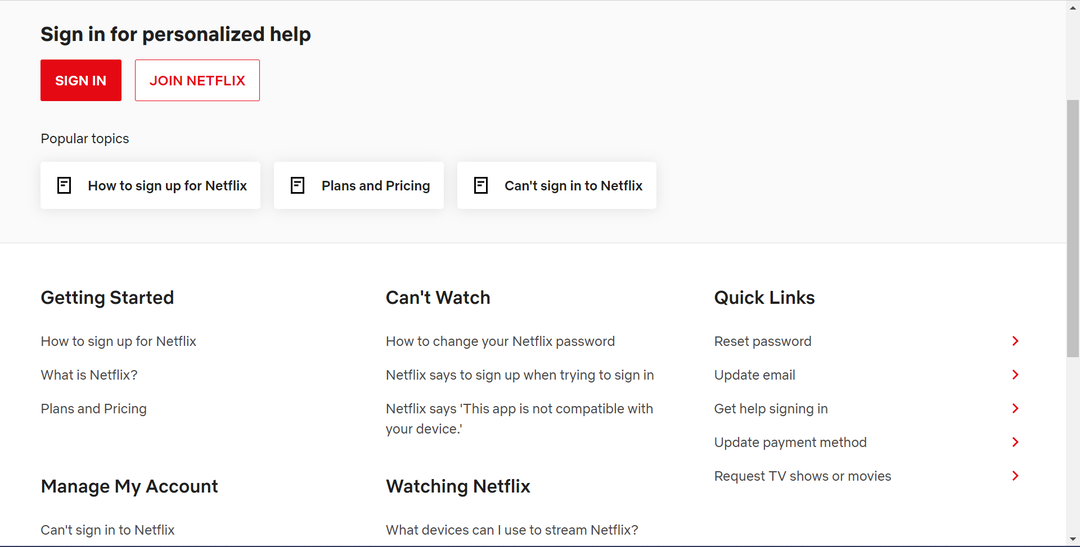Screen dimensions: 1080x547
Task: Click the chevron next to Get help signing in
Action: click(x=1015, y=409)
